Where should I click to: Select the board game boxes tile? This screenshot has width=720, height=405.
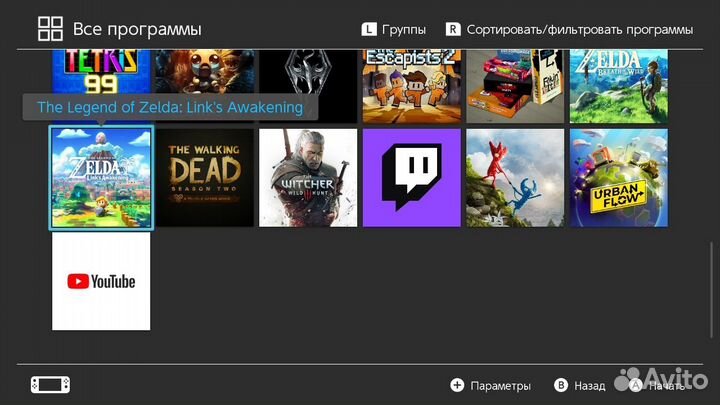[515, 86]
